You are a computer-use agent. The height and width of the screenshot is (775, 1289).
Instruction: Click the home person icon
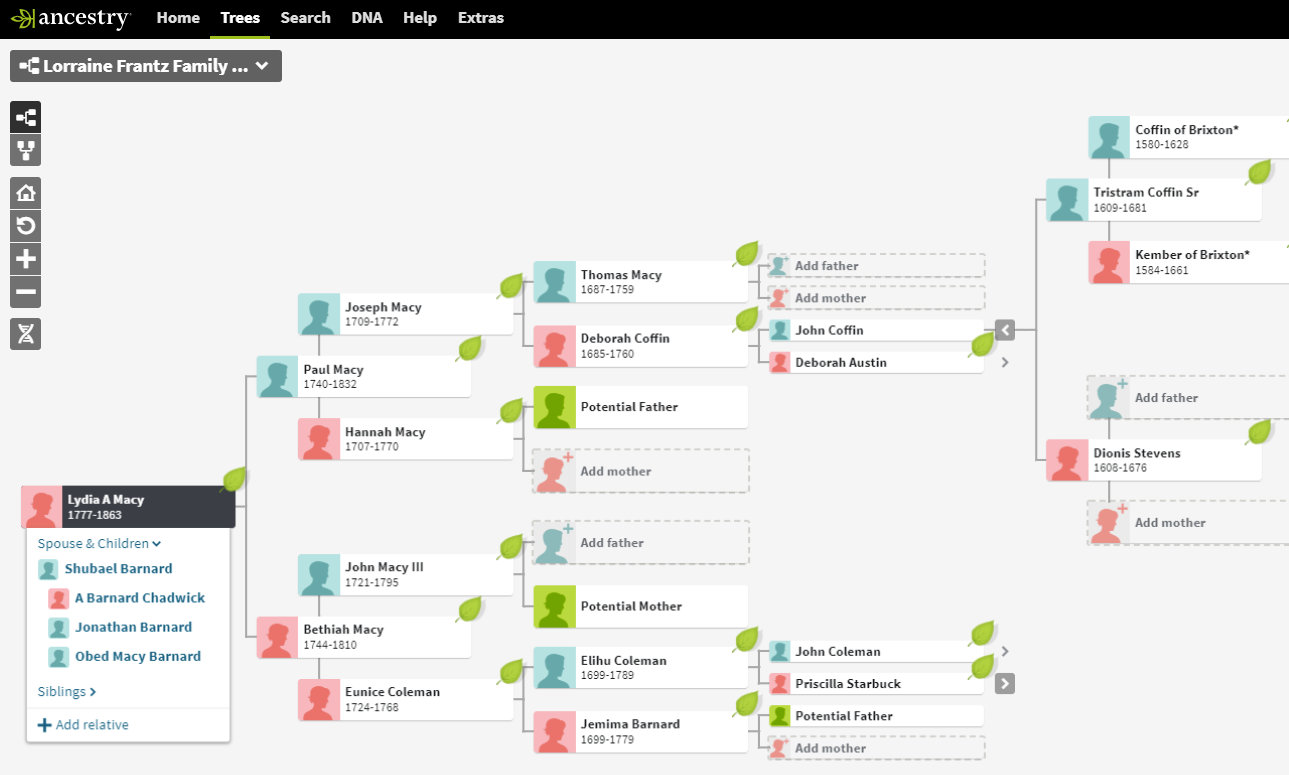pos(26,193)
